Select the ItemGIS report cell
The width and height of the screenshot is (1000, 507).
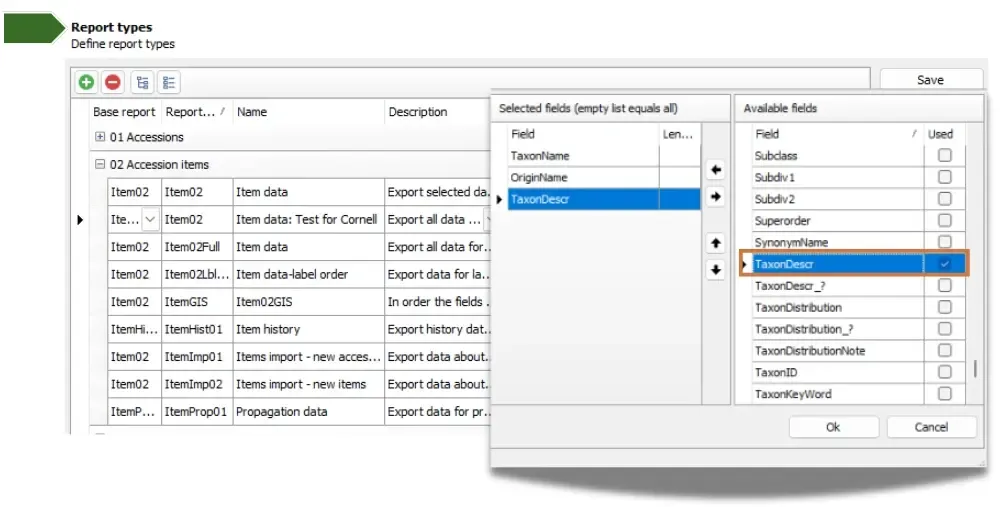[197, 302]
